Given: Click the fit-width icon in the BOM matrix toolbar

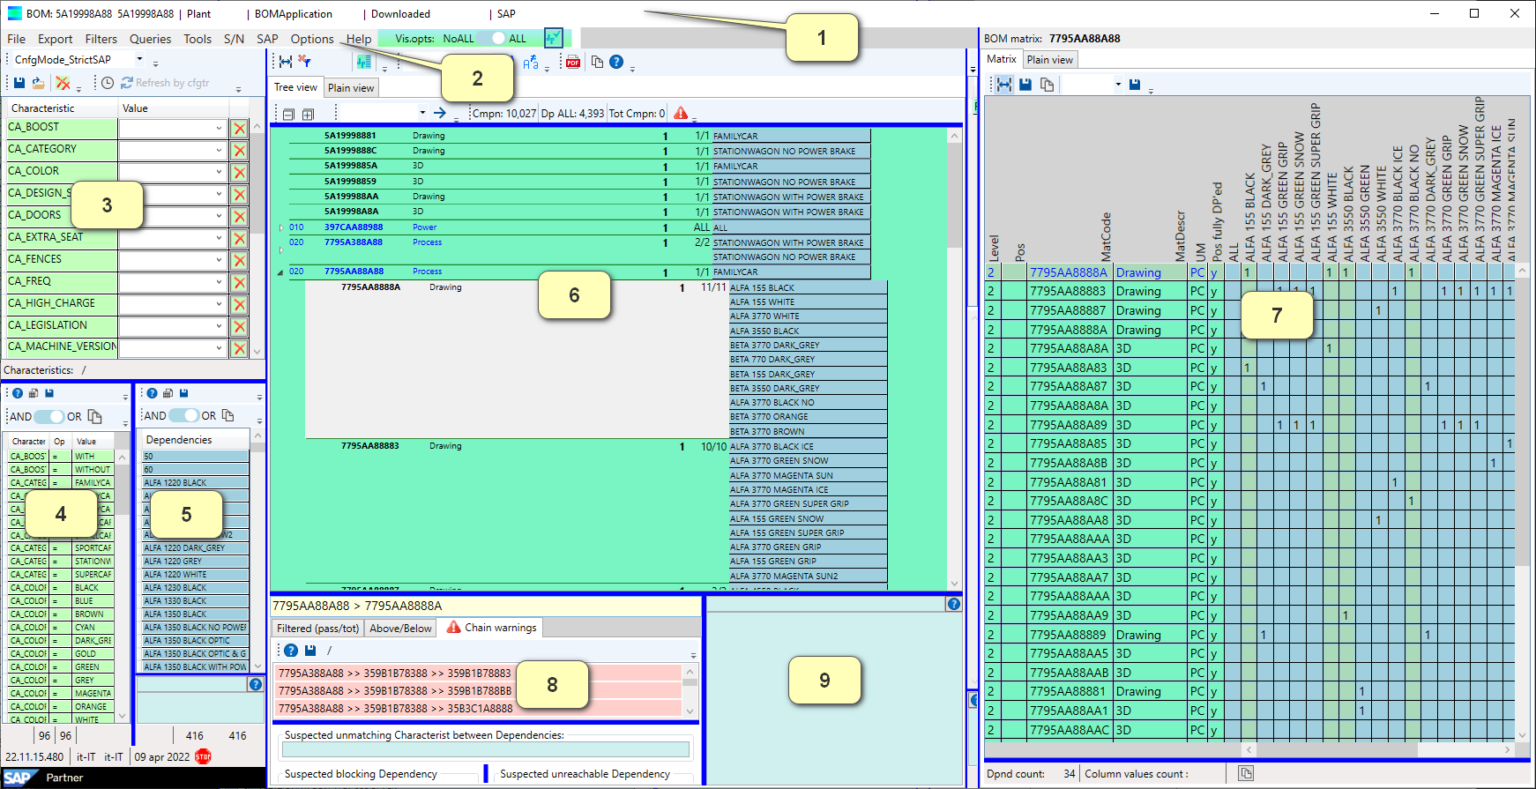Looking at the screenshot, I should pos(1004,85).
